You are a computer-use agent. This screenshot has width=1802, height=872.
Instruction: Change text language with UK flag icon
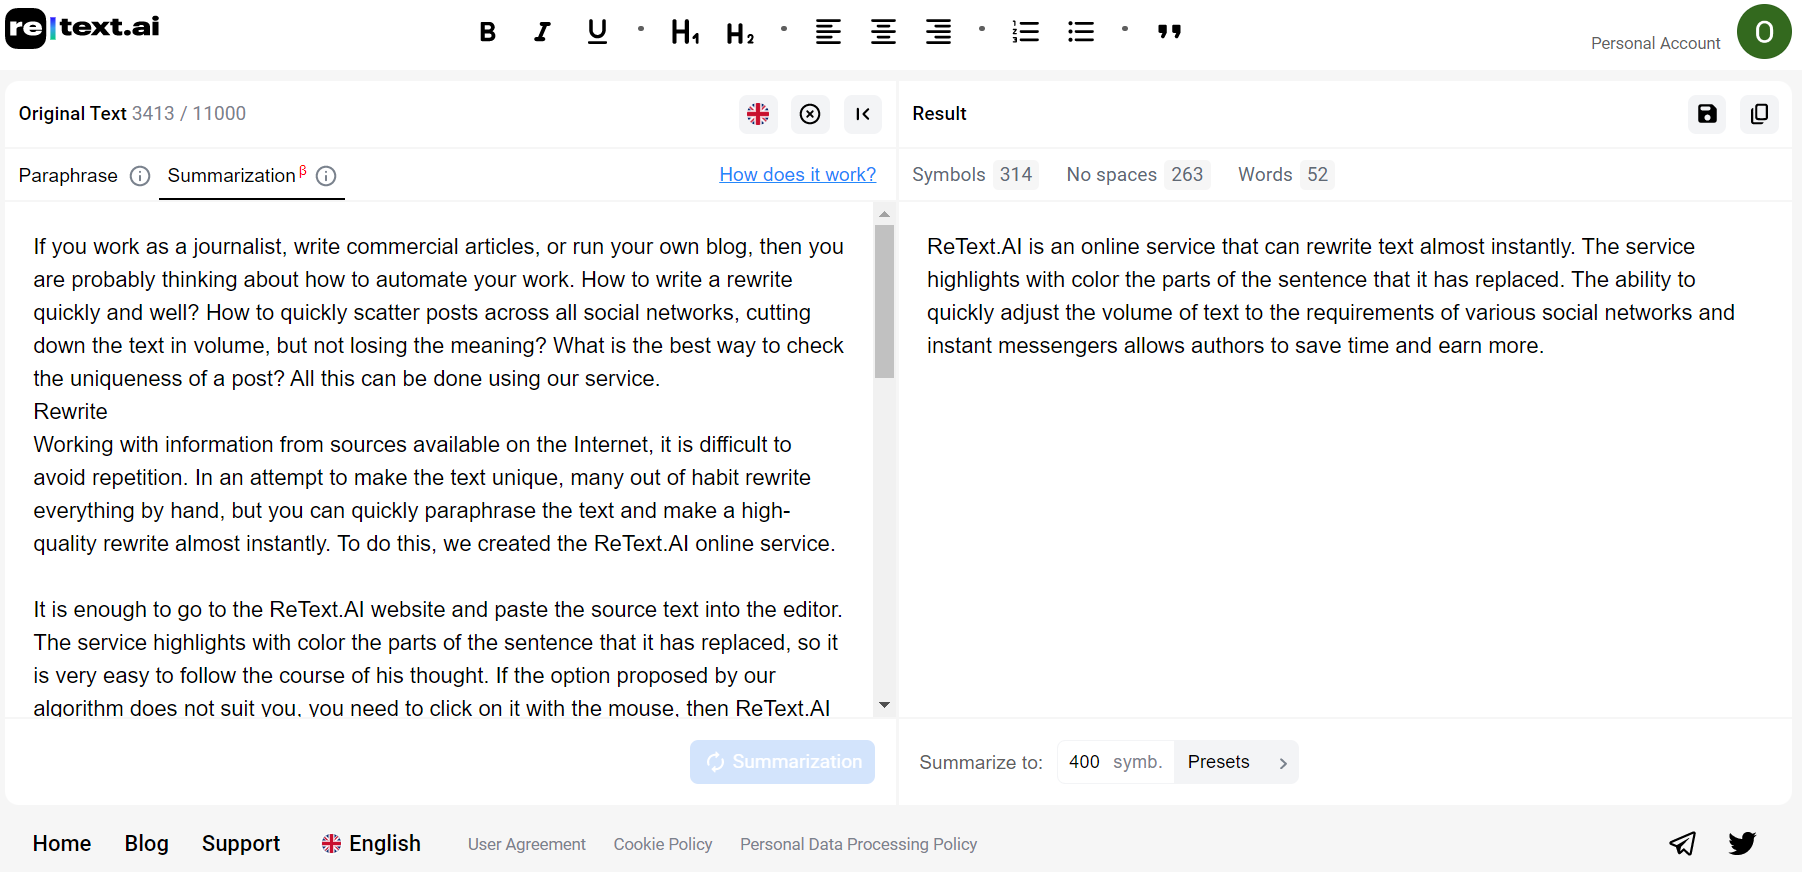[758, 114]
